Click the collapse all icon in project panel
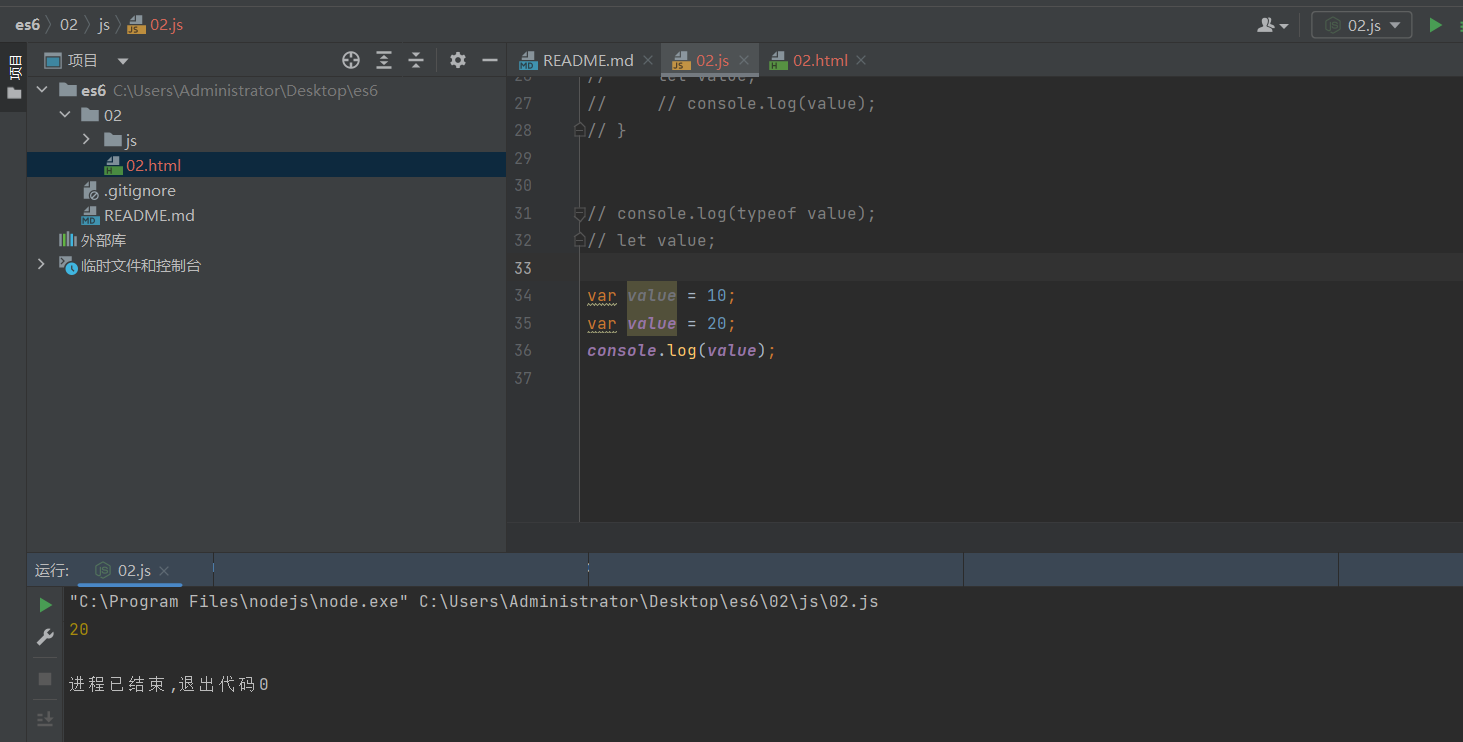The height and width of the screenshot is (742, 1463). (x=416, y=60)
